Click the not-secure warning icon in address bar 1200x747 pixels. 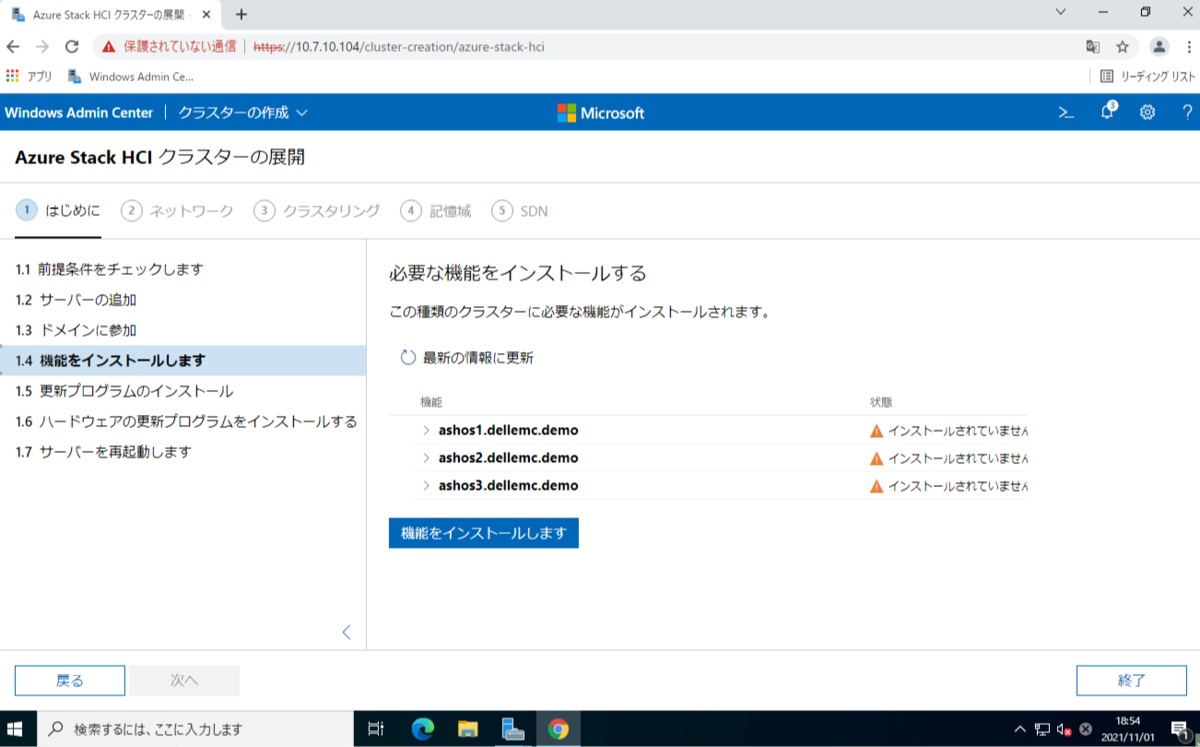pyautogui.click(x=109, y=46)
